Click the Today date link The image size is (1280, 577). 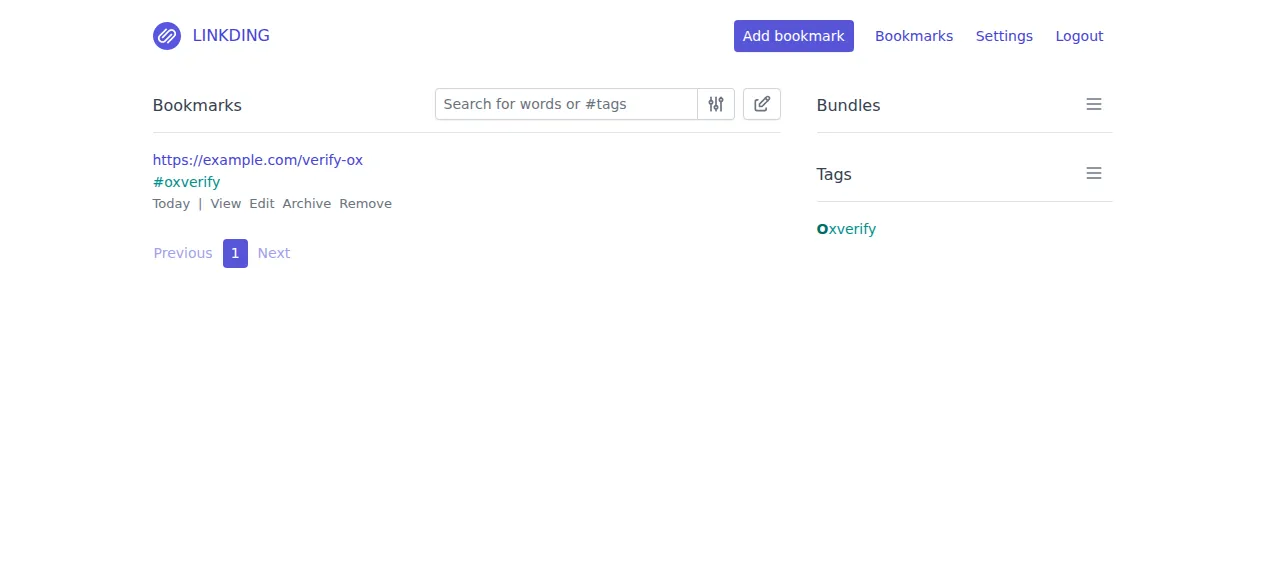tap(171, 204)
